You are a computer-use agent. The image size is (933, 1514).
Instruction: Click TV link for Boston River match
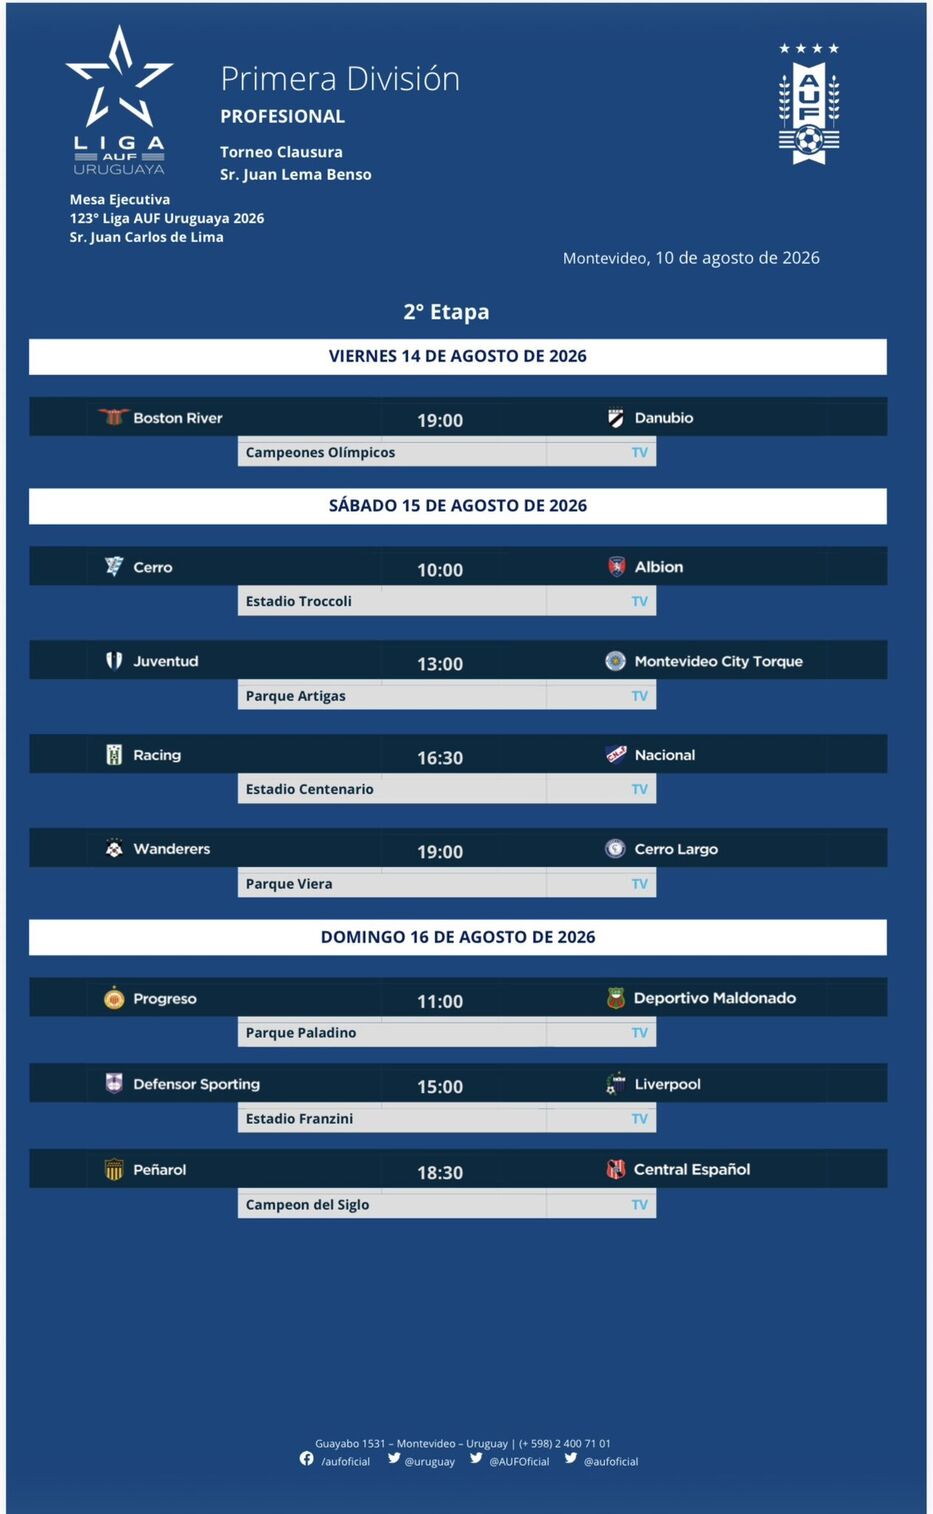tap(640, 452)
